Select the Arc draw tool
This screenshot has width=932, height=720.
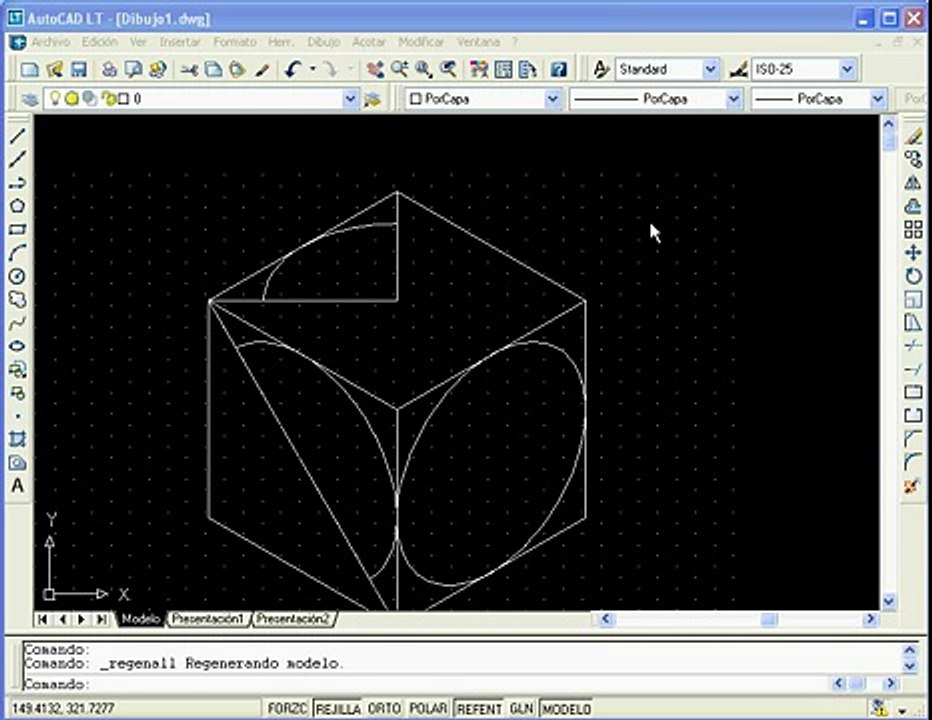pyautogui.click(x=18, y=253)
